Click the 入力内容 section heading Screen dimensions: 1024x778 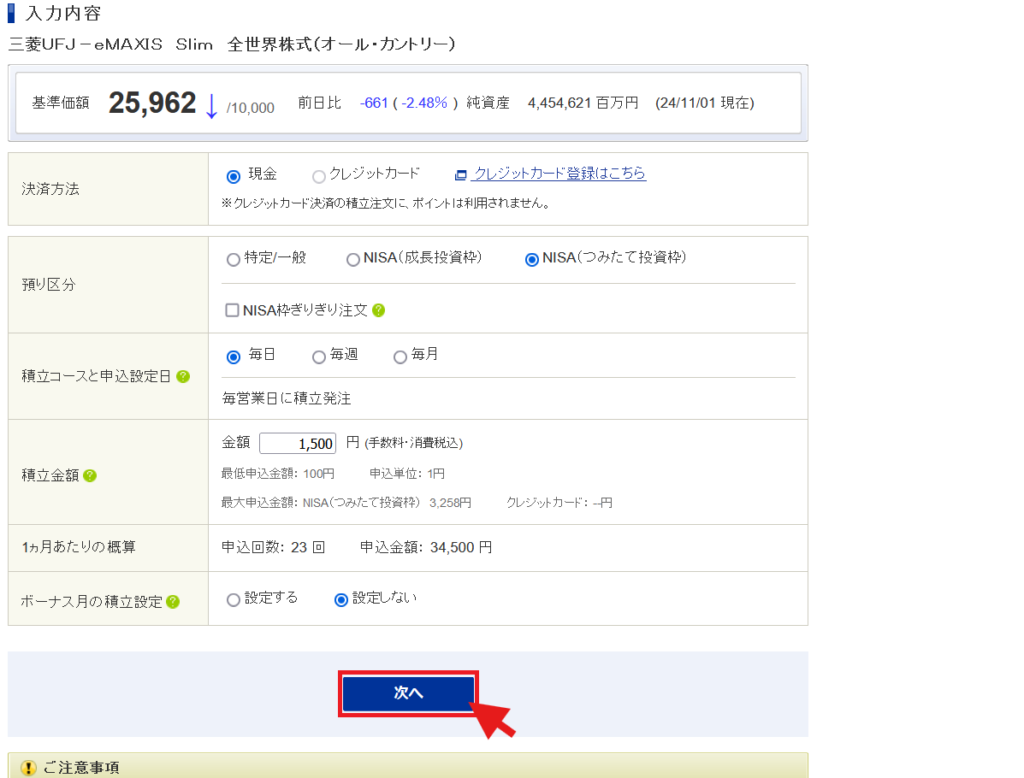point(63,13)
